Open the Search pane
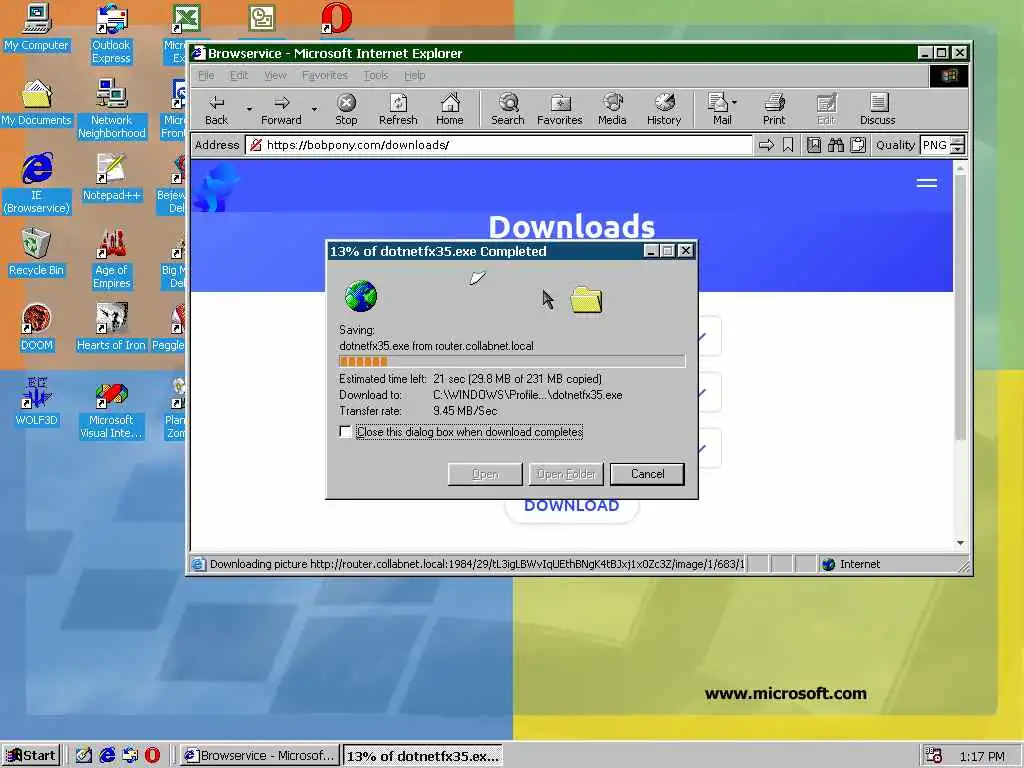This screenshot has height=768, width=1024. click(507, 109)
